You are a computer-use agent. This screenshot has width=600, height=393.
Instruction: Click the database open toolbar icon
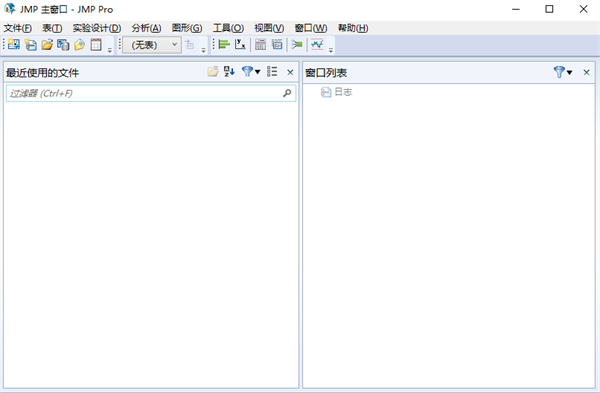(63, 45)
